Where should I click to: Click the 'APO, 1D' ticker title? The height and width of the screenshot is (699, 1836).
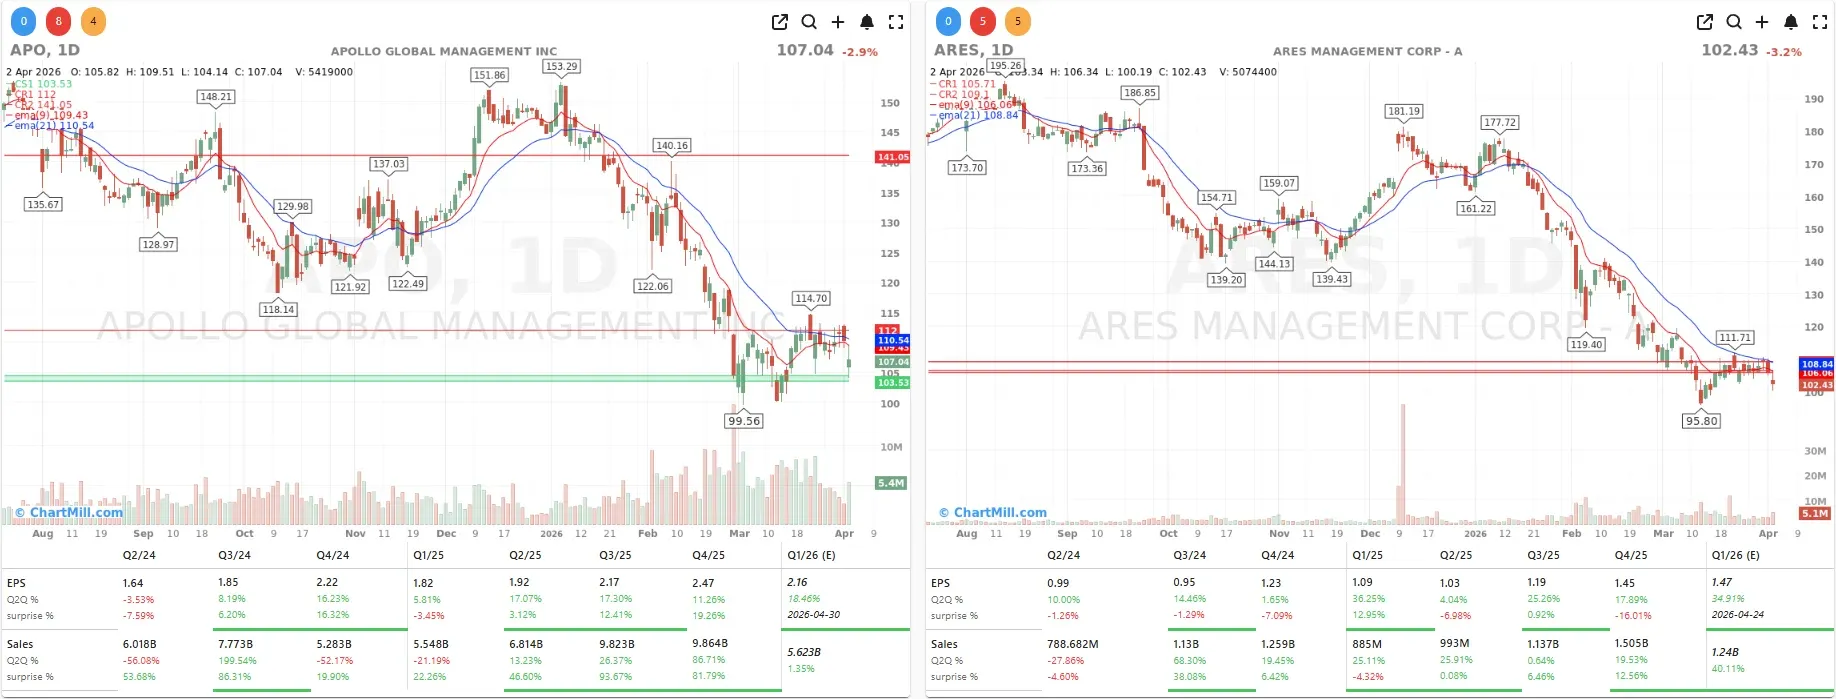[x=45, y=50]
